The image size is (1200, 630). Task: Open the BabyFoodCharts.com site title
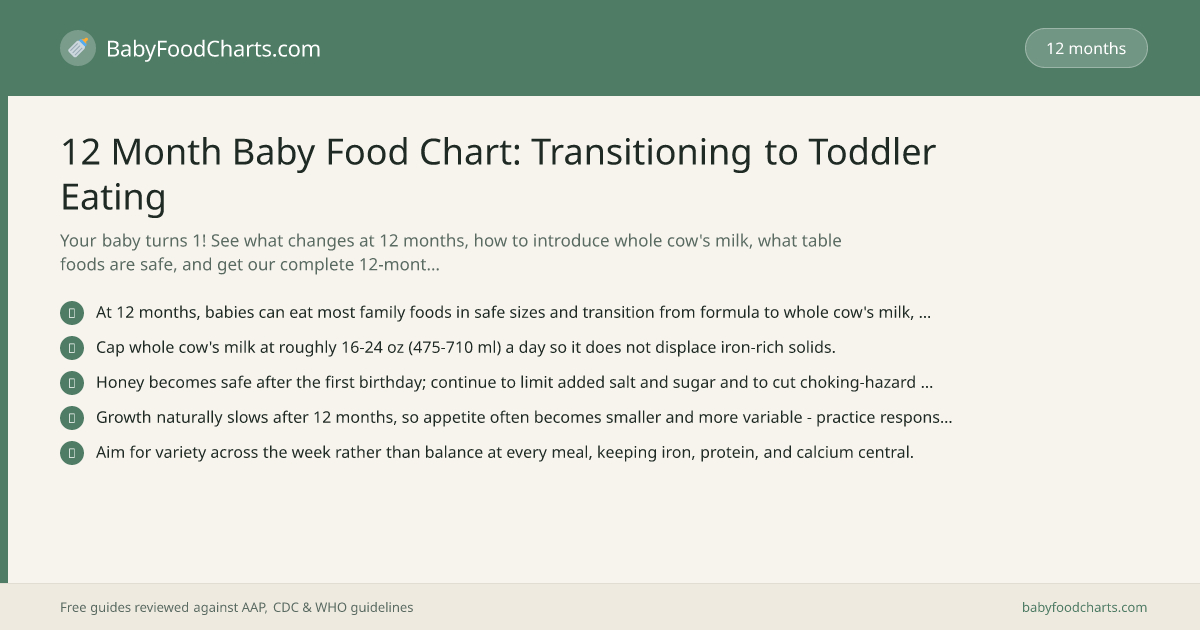pyautogui.click(x=213, y=48)
